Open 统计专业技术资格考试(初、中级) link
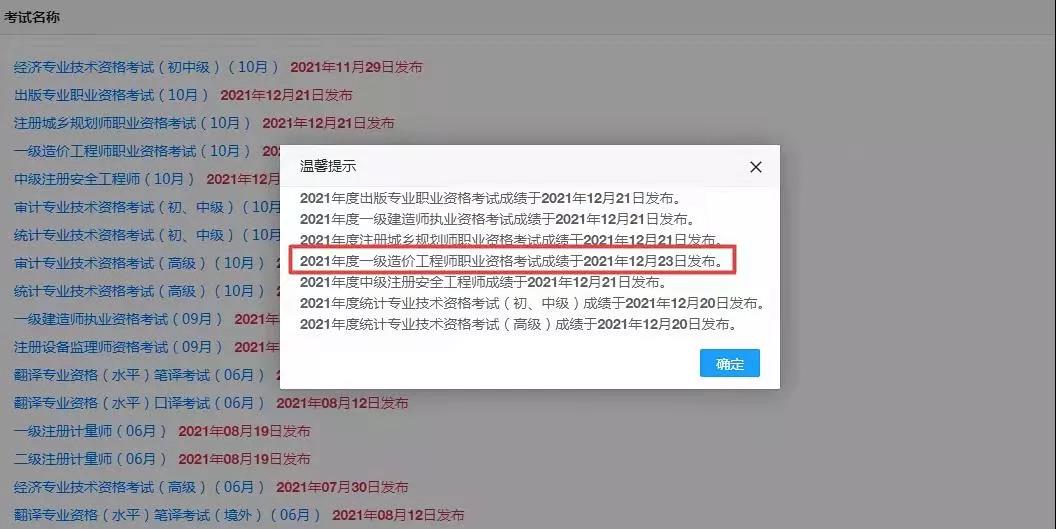Screen dimensions: 1056x529 point(146,235)
